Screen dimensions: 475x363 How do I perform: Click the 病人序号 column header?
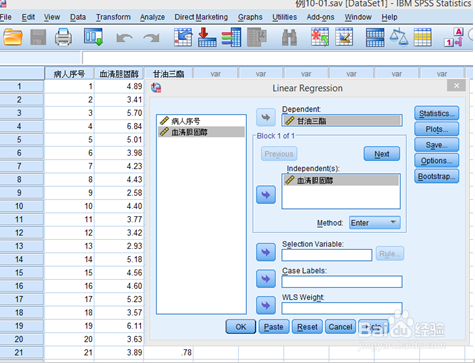coord(69,74)
